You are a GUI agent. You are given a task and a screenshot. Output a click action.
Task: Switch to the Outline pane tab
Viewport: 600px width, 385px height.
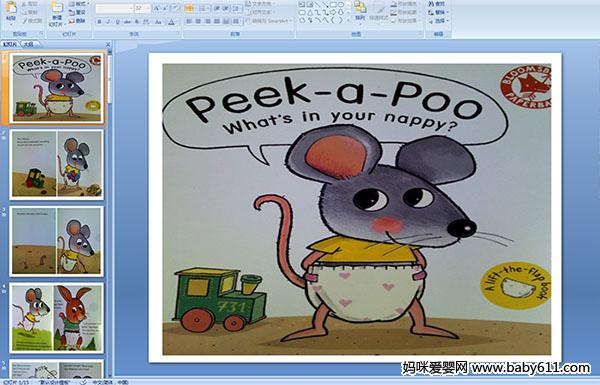pyautogui.click(x=28, y=44)
